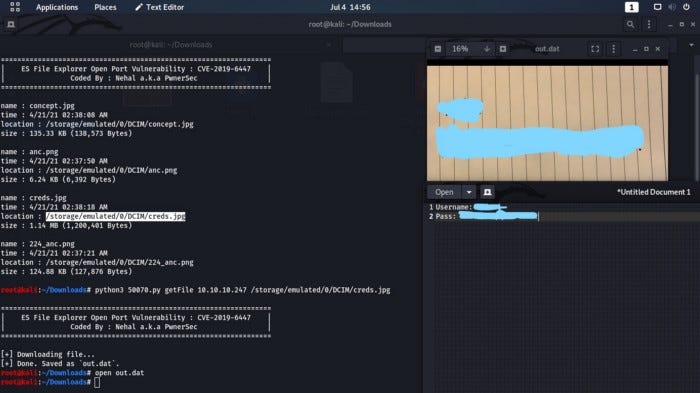The width and height of the screenshot is (700, 393).
Task: Click the terminal tab list dropdown arrow
Action: (691, 45)
